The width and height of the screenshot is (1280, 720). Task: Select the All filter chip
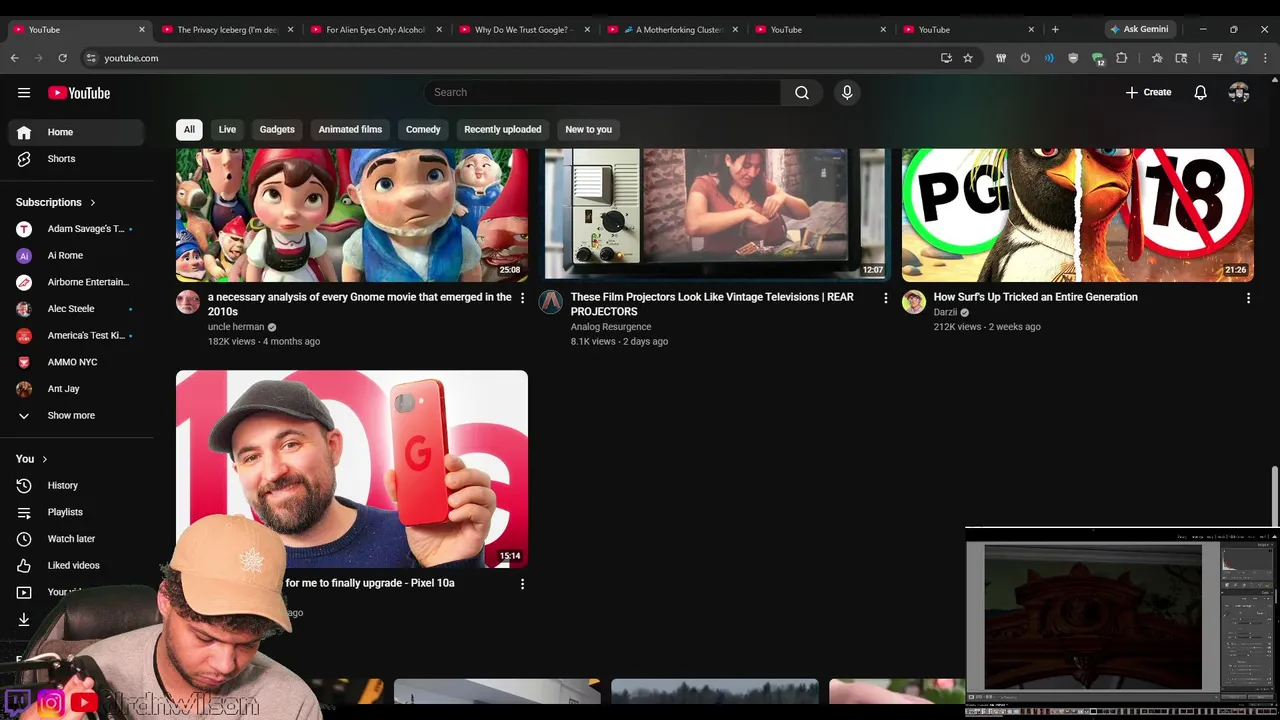click(x=189, y=129)
